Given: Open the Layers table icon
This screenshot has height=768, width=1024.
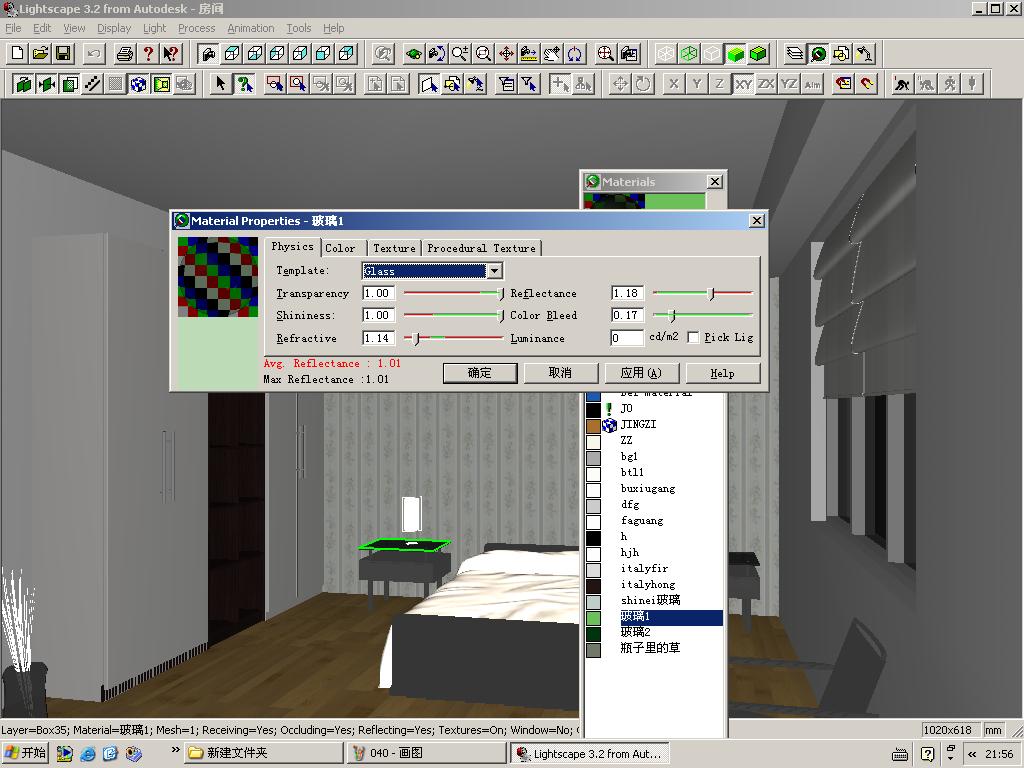Looking at the screenshot, I should click(x=795, y=53).
